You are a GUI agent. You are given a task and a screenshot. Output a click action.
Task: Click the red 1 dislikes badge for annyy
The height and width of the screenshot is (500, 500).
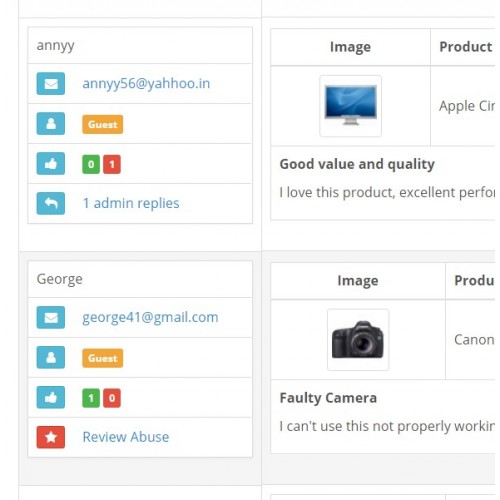tap(112, 164)
